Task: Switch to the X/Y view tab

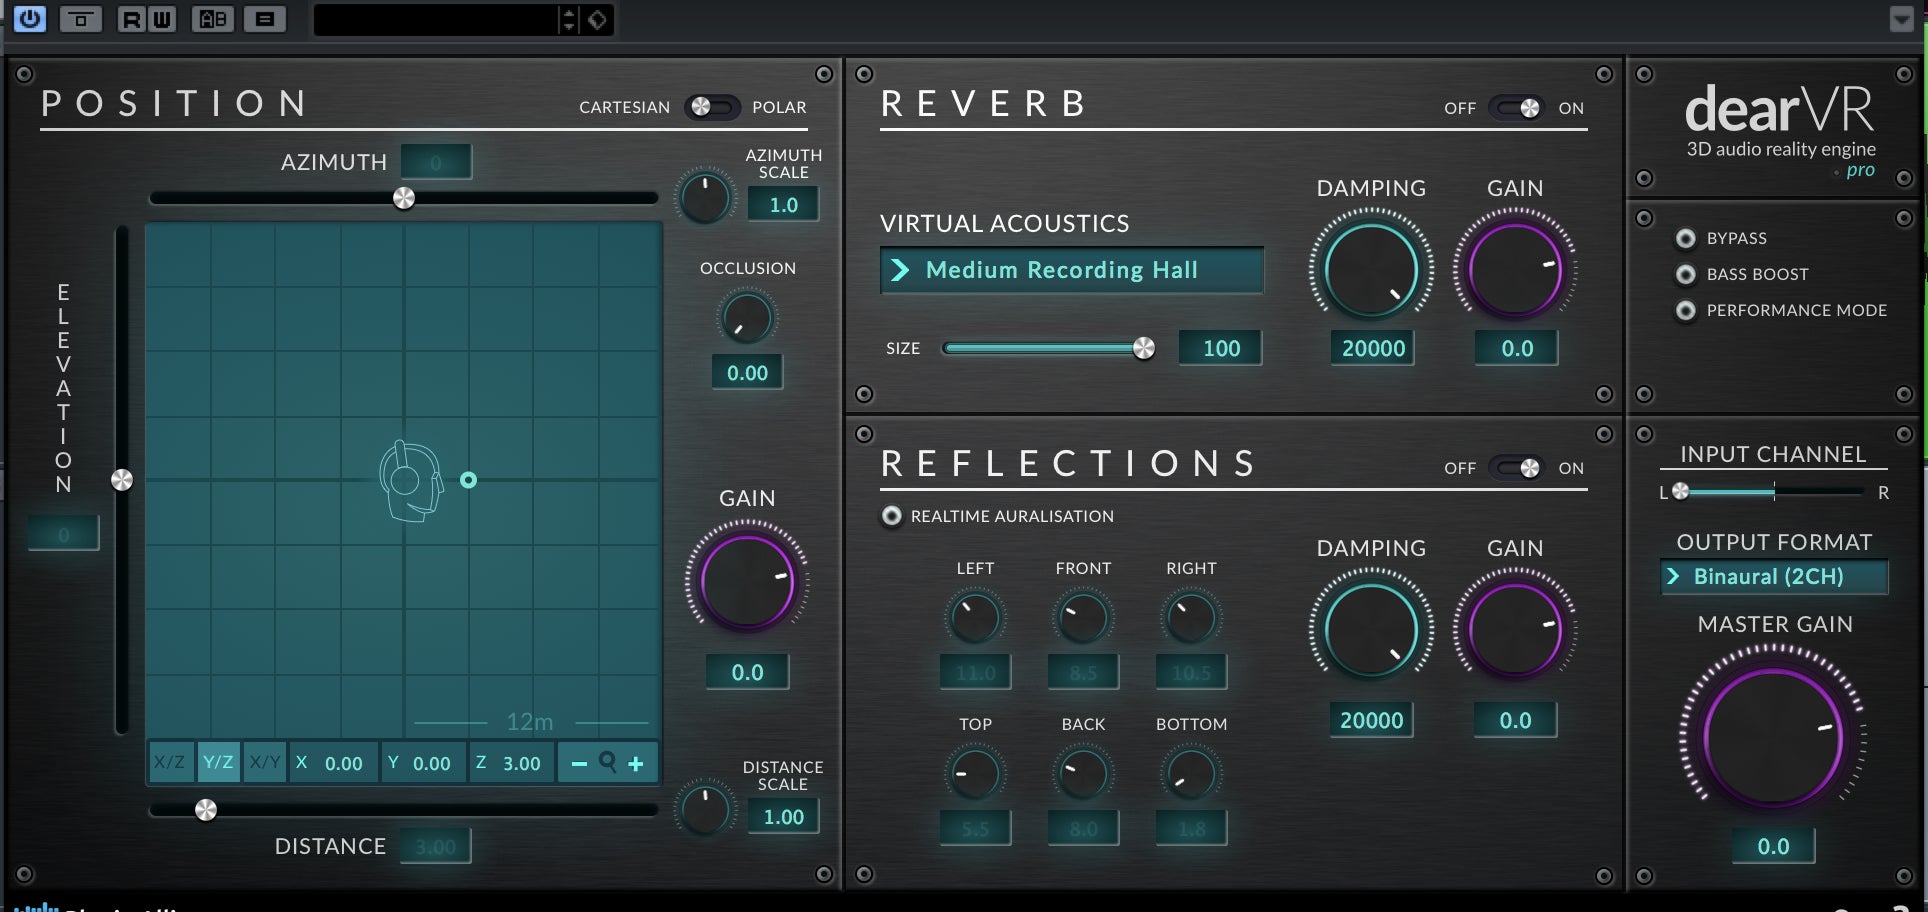Action: (265, 763)
